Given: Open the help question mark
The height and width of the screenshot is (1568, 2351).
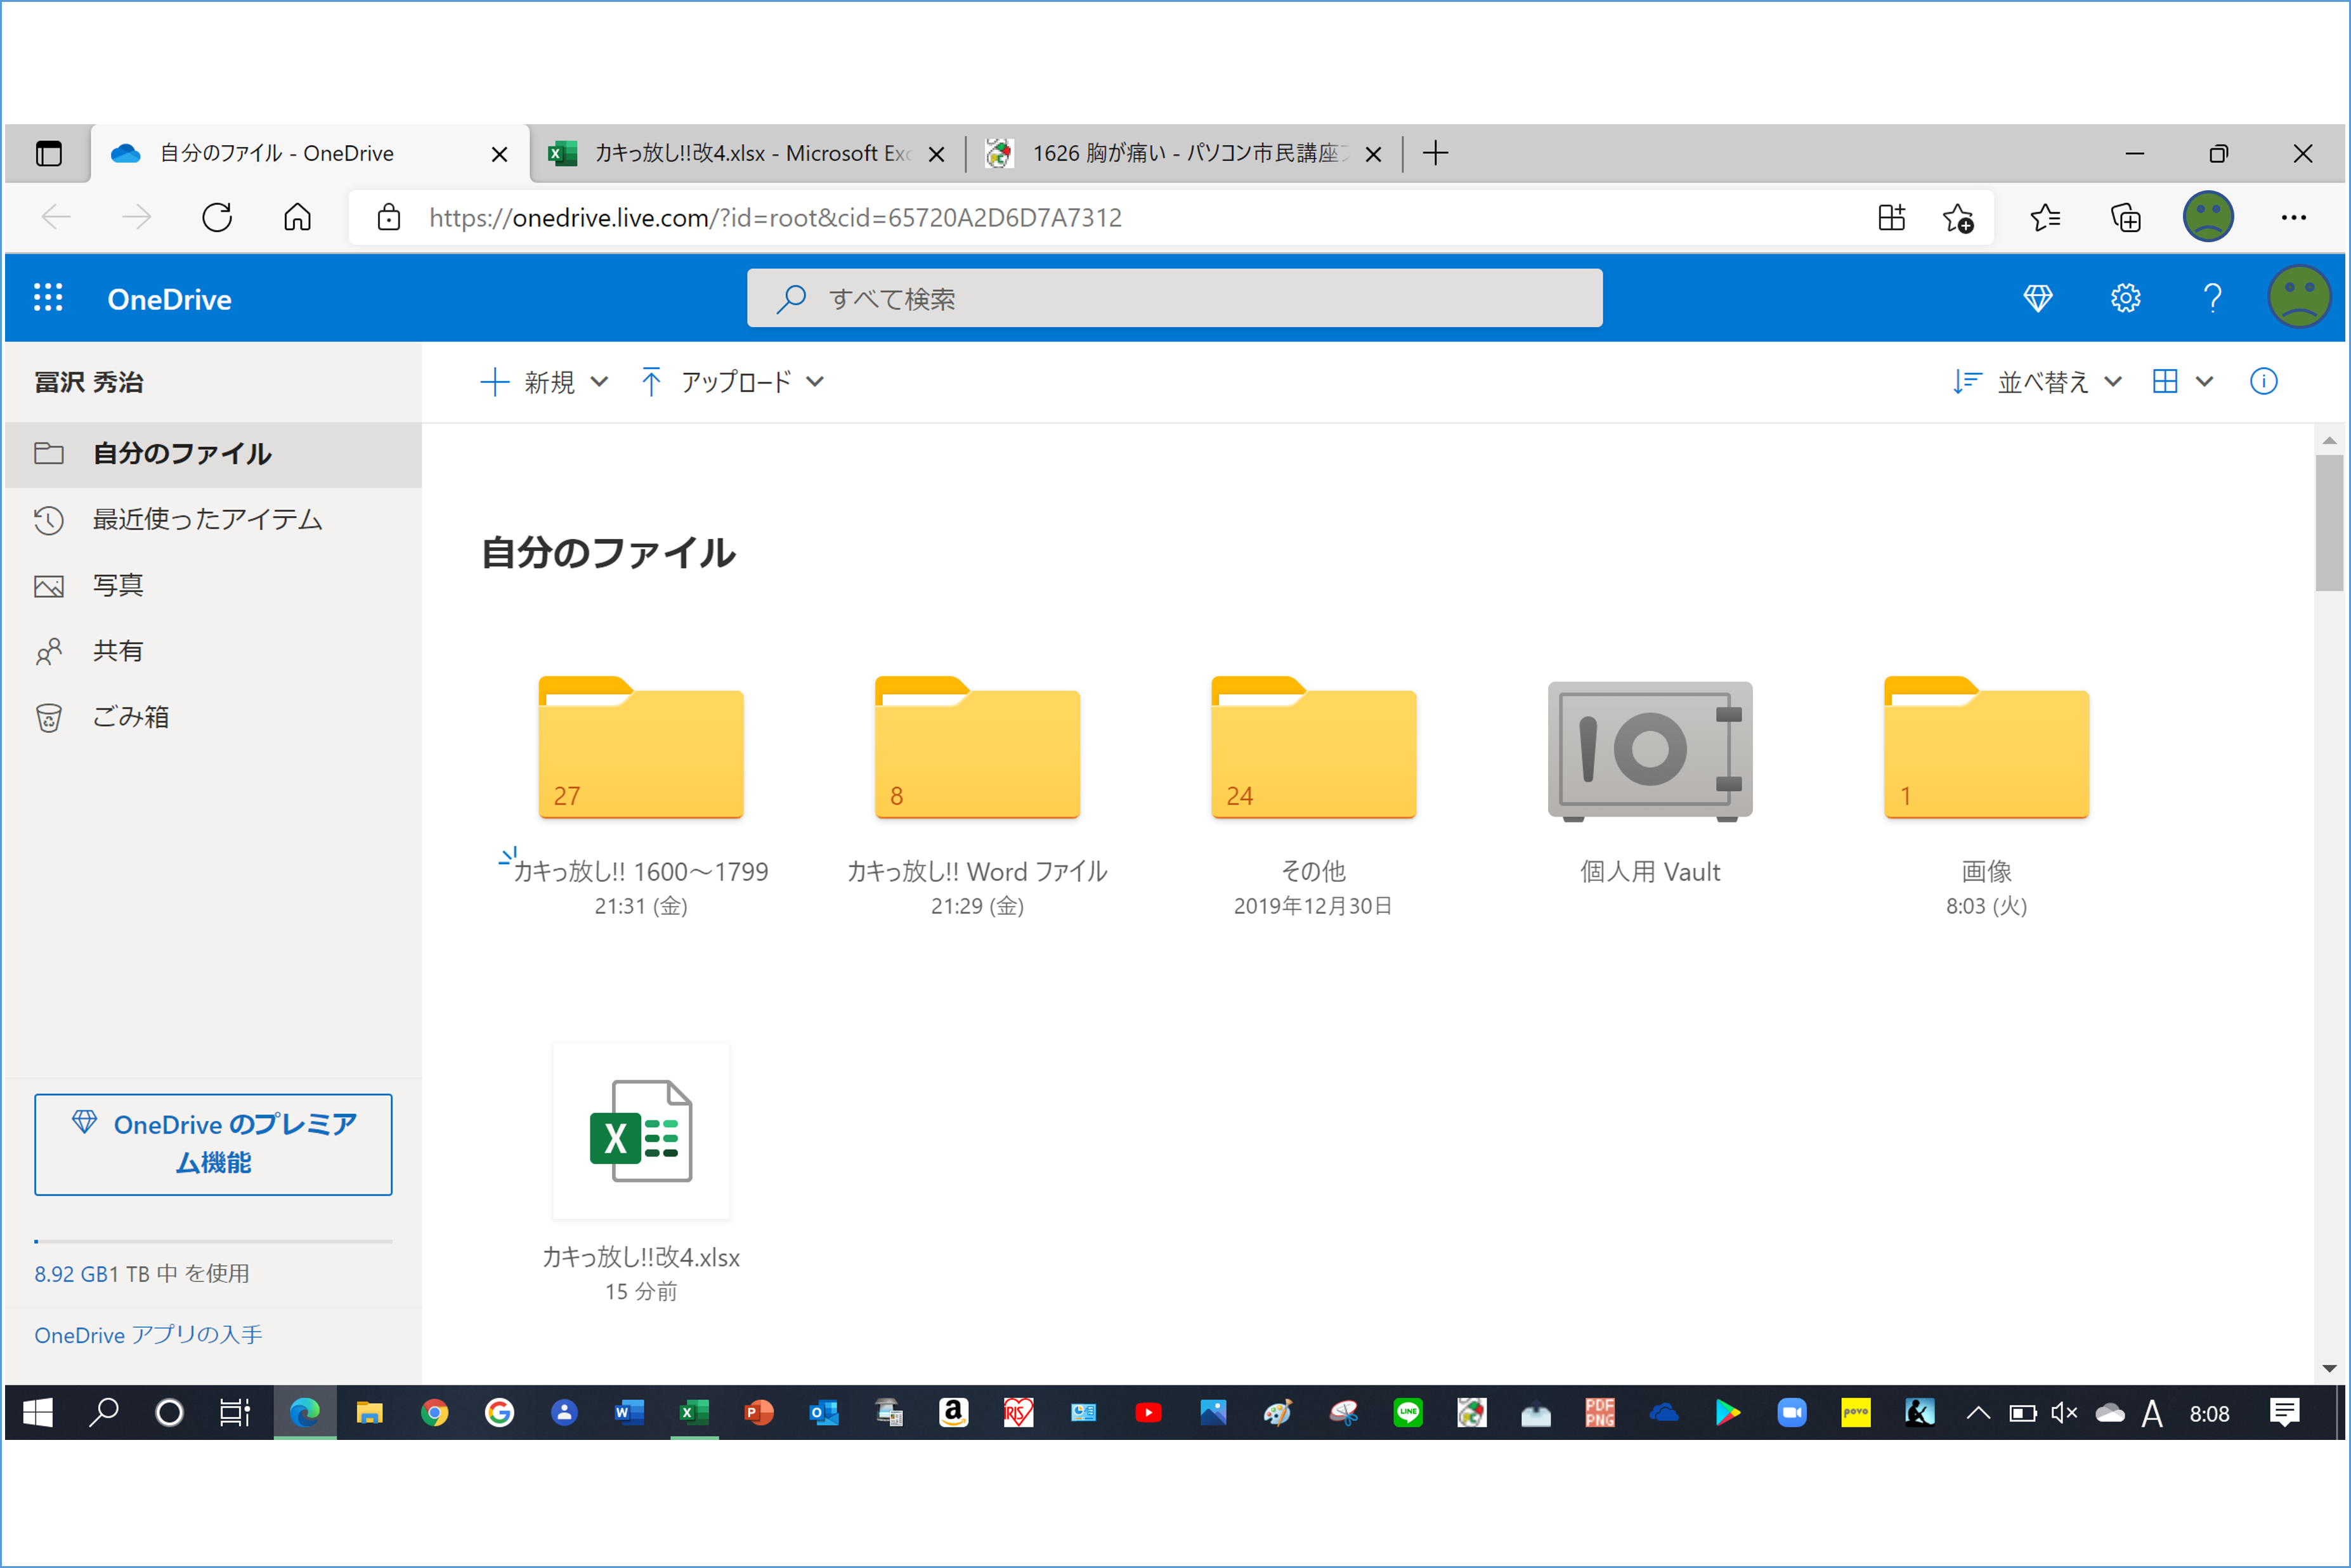Looking at the screenshot, I should [x=2212, y=298].
